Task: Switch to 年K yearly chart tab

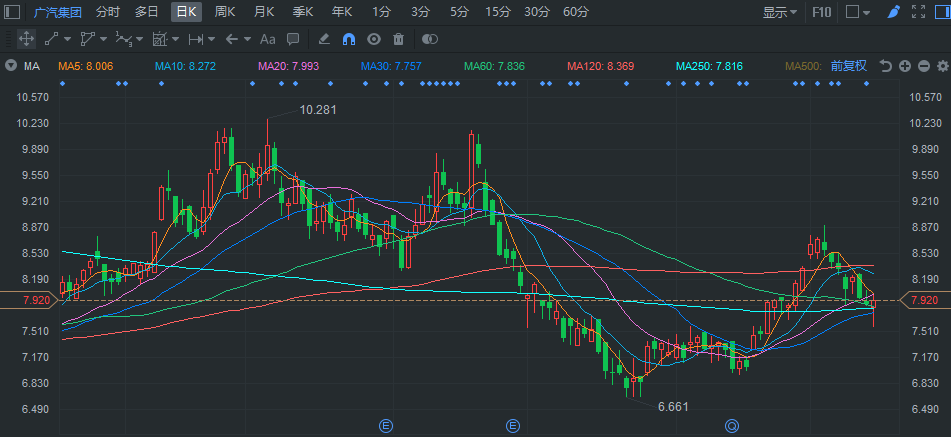Action: 342,12
